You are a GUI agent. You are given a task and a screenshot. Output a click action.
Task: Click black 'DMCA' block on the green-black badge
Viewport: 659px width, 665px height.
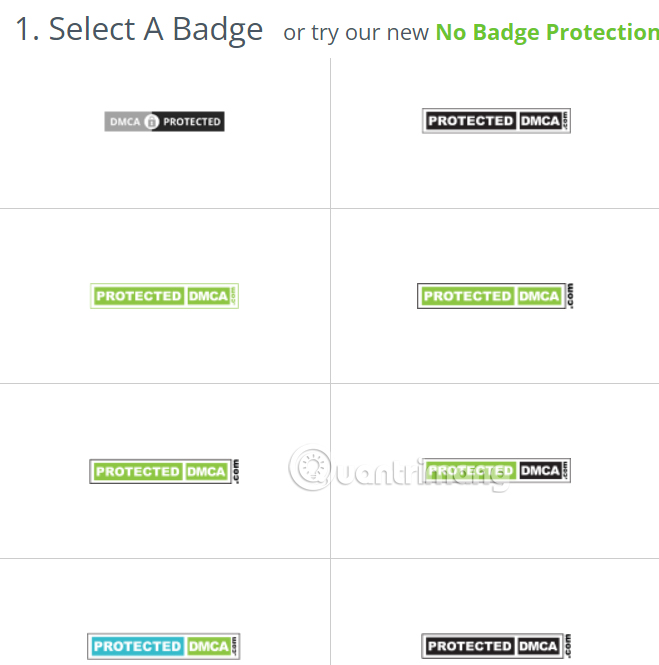pyautogui.click(x=540, y=470)
